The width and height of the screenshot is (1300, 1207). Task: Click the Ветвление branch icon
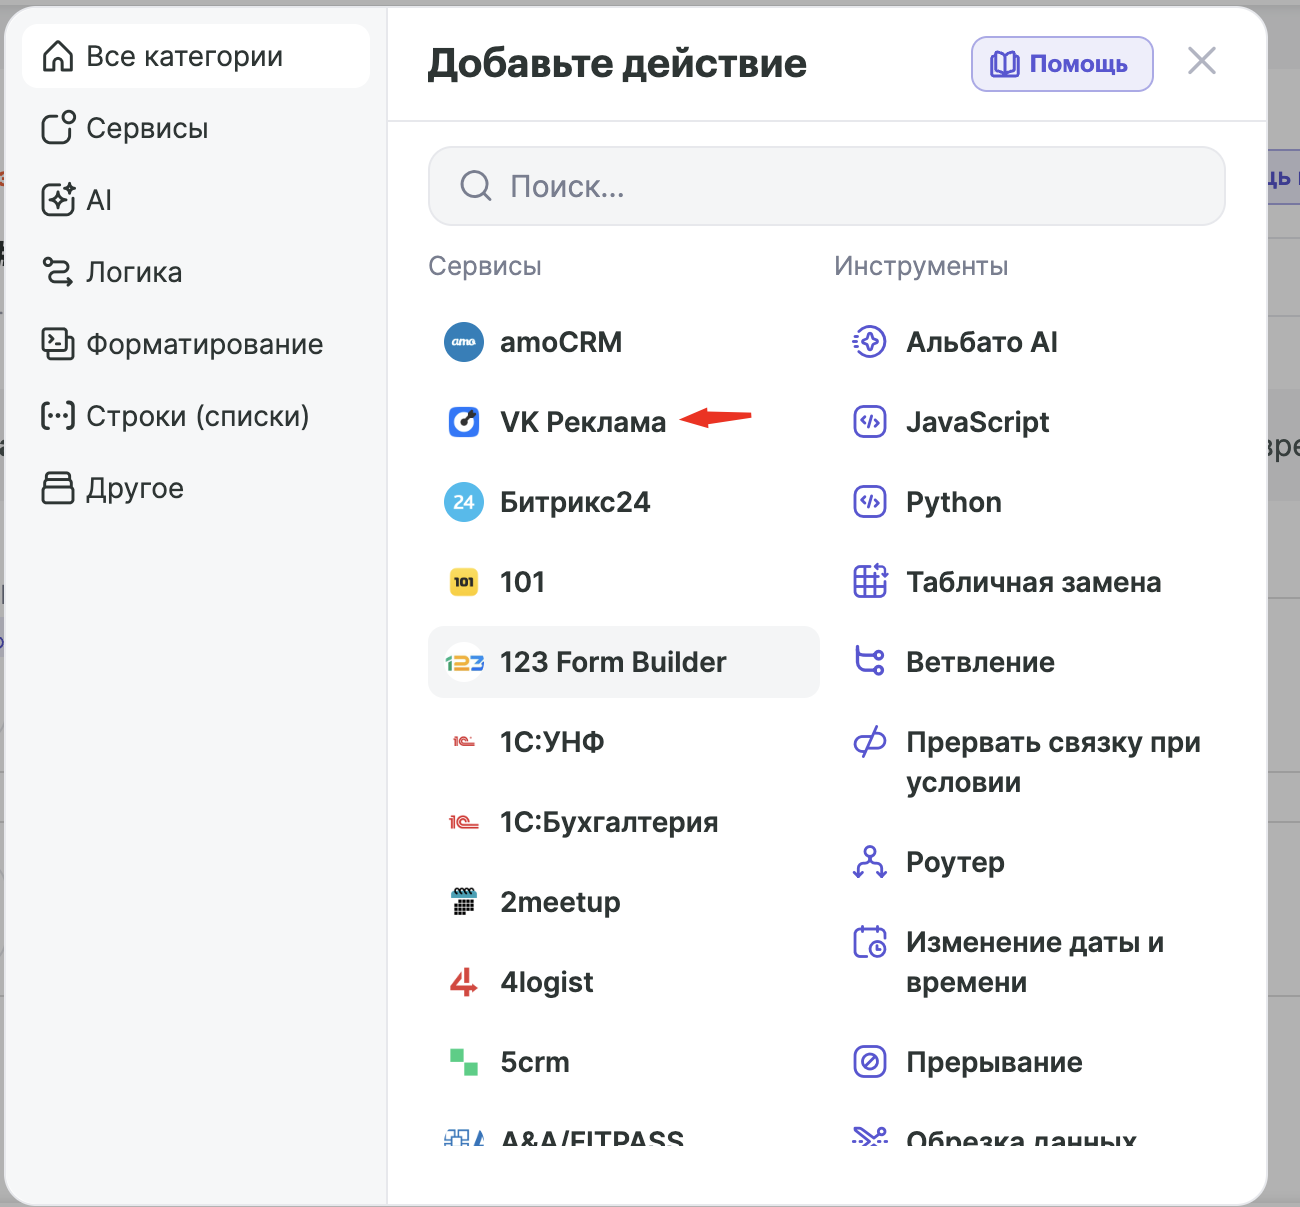(870, 661)
